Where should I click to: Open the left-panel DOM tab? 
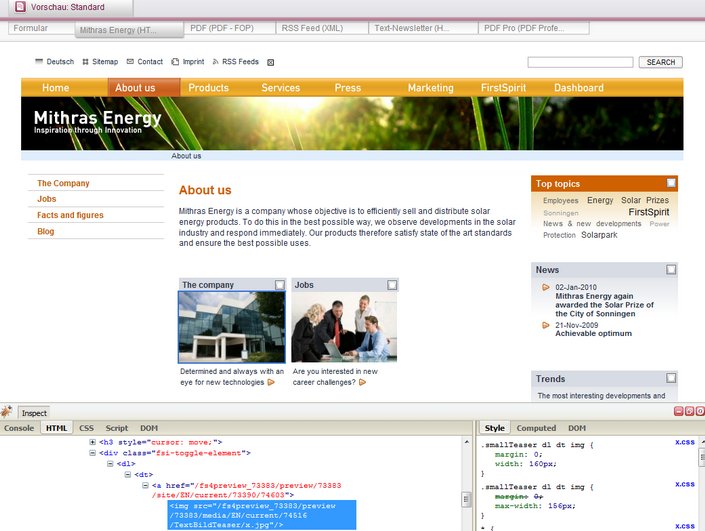(149, 428)
